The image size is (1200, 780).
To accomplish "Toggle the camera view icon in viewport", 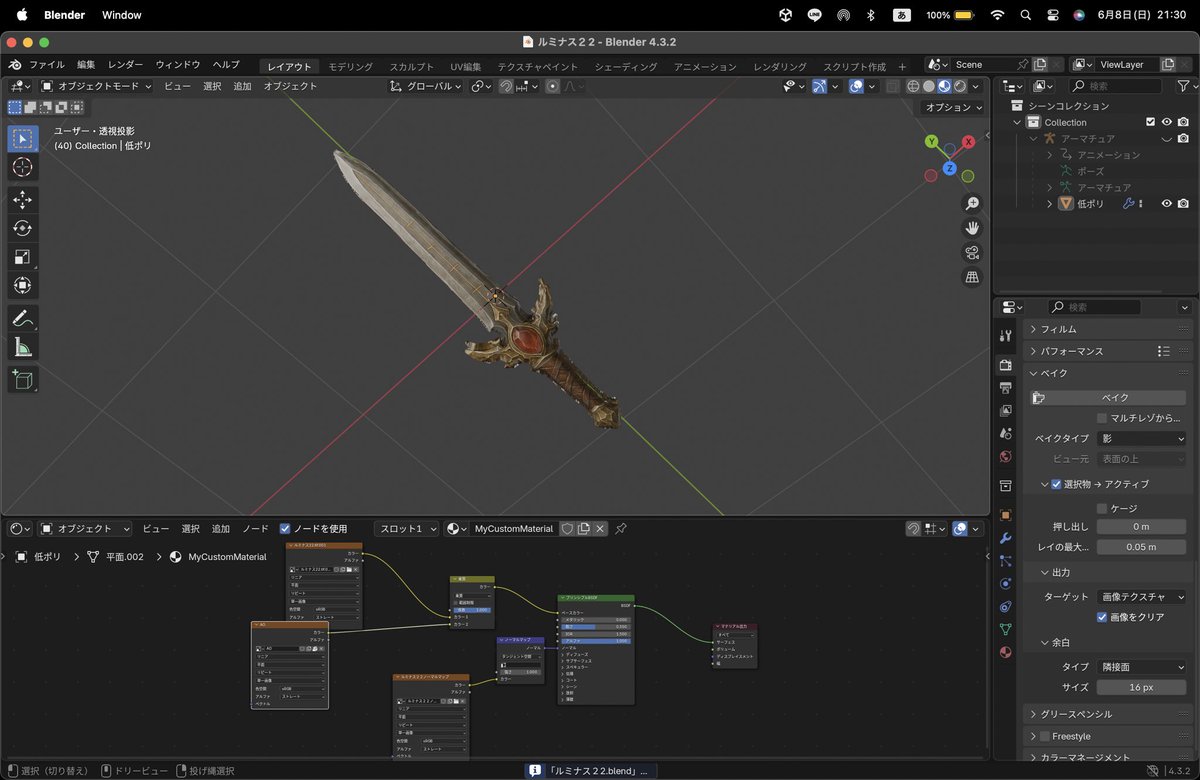I will click(x=971, y=253).
